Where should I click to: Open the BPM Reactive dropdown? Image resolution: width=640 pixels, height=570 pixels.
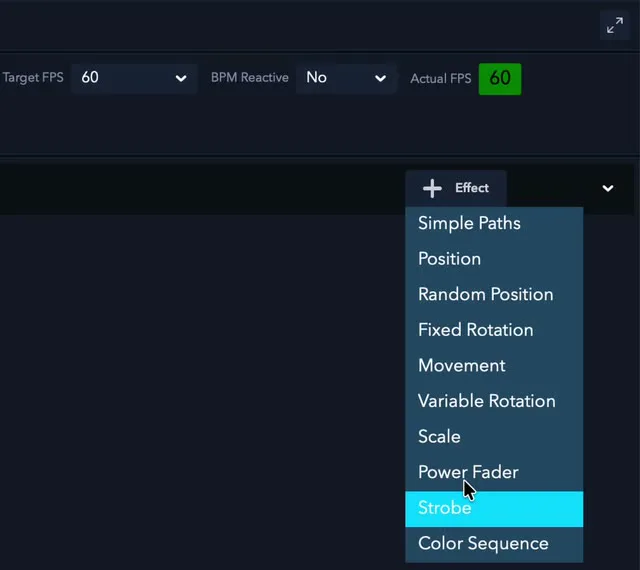346,78
